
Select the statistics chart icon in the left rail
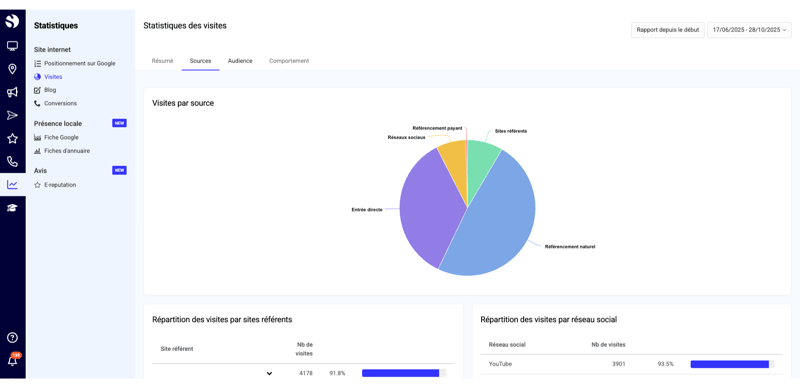point(12,185)
